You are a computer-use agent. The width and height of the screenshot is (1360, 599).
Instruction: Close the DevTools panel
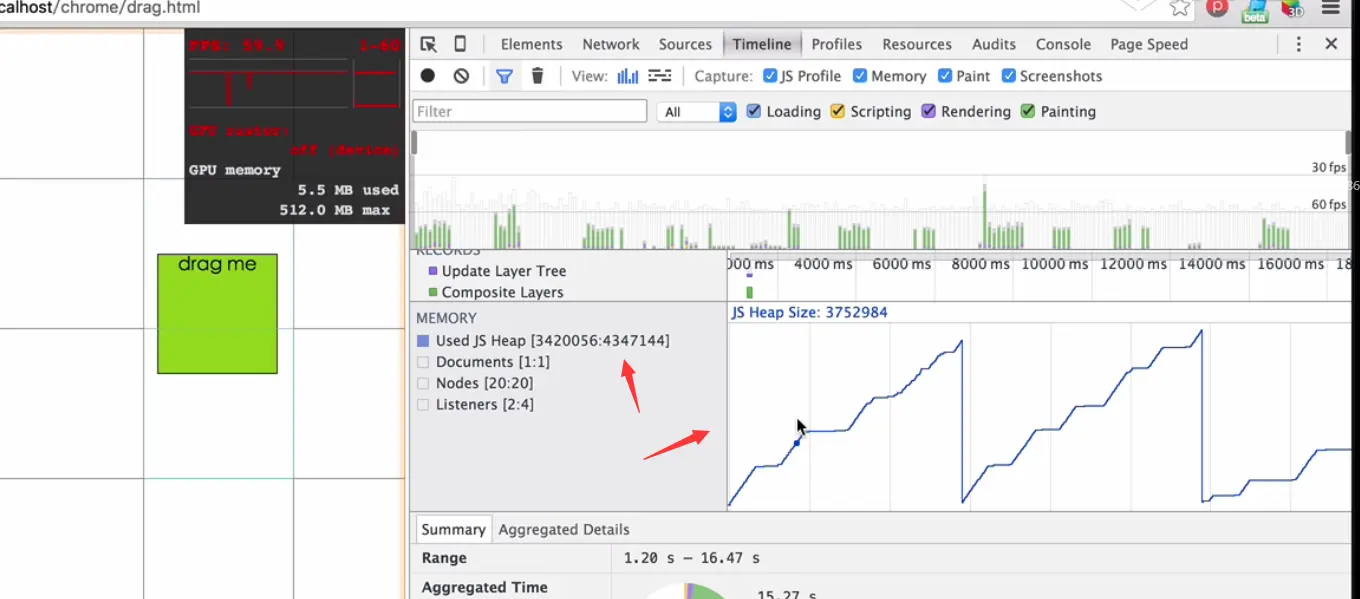pyautogui.click(x=1331, y=44)
